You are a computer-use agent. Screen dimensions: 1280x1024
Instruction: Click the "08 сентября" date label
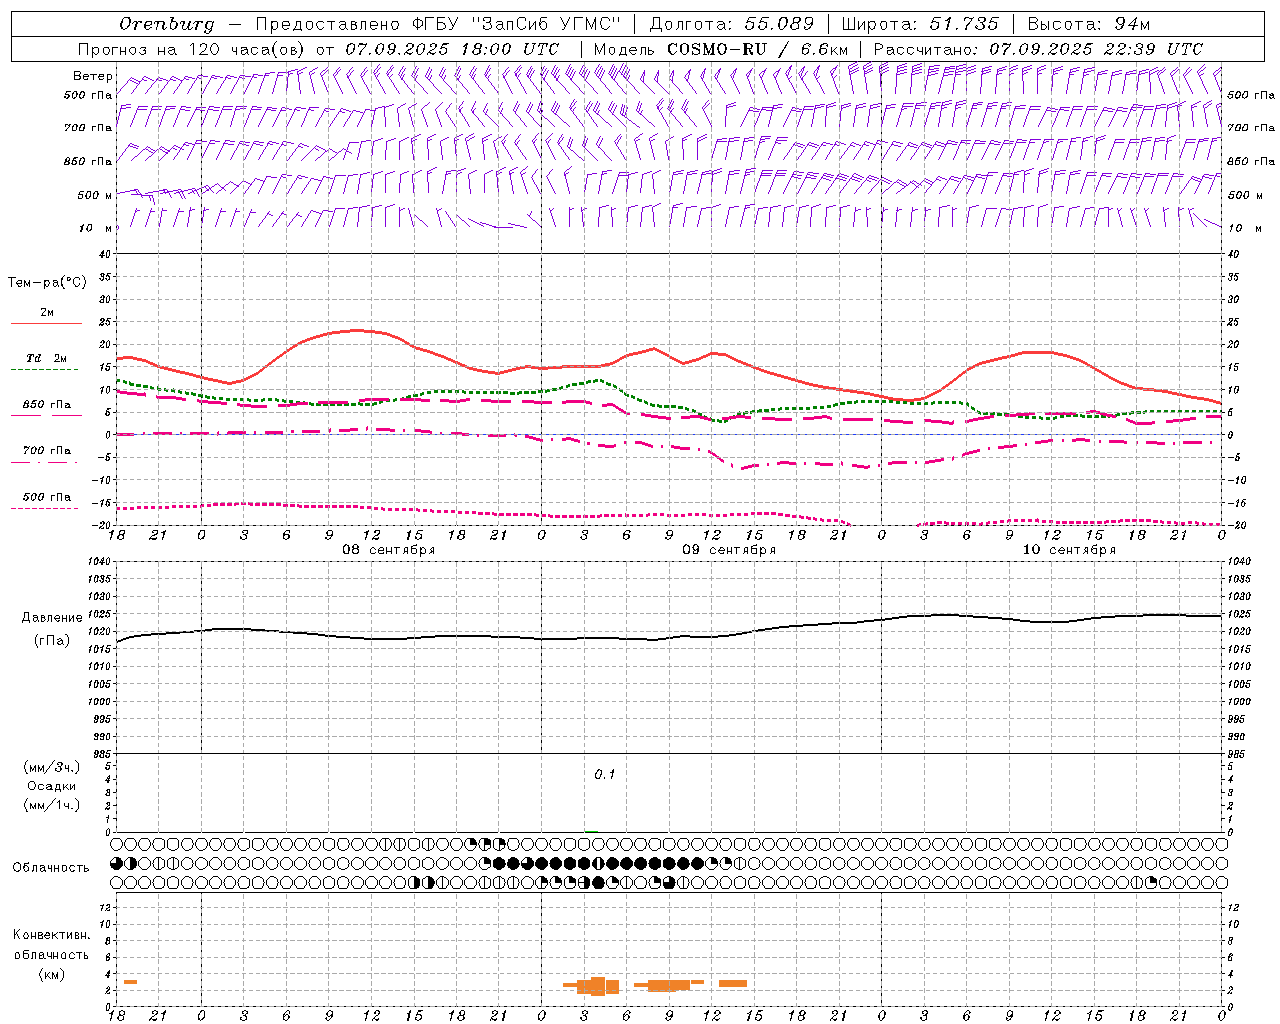click(389, 549)
